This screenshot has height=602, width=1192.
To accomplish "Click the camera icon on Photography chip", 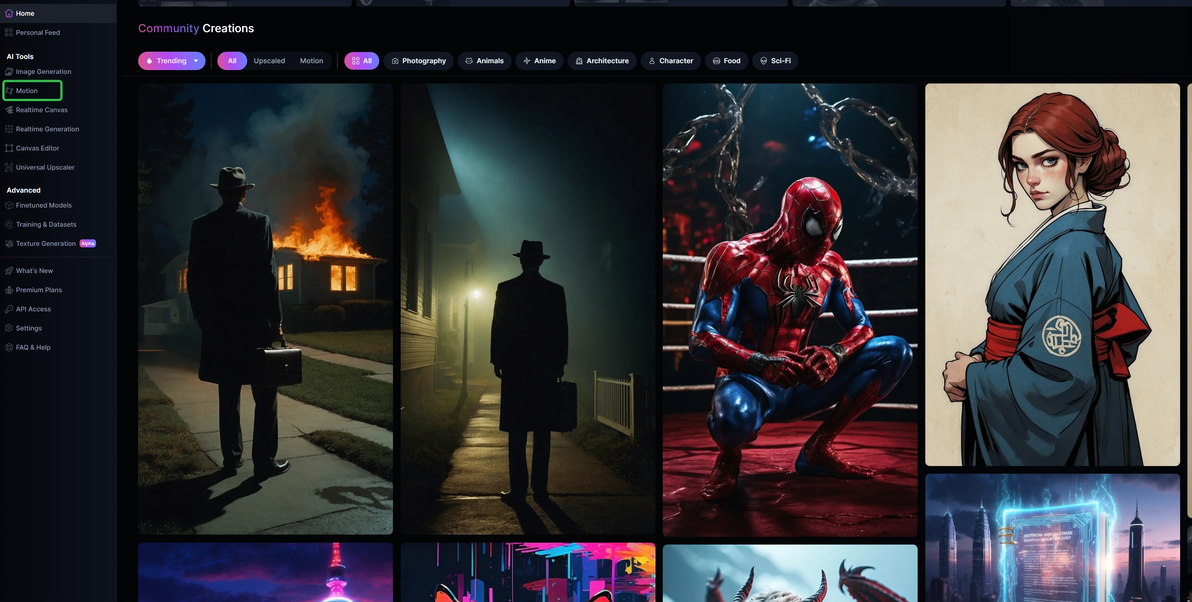I will (x=395, y=61).
